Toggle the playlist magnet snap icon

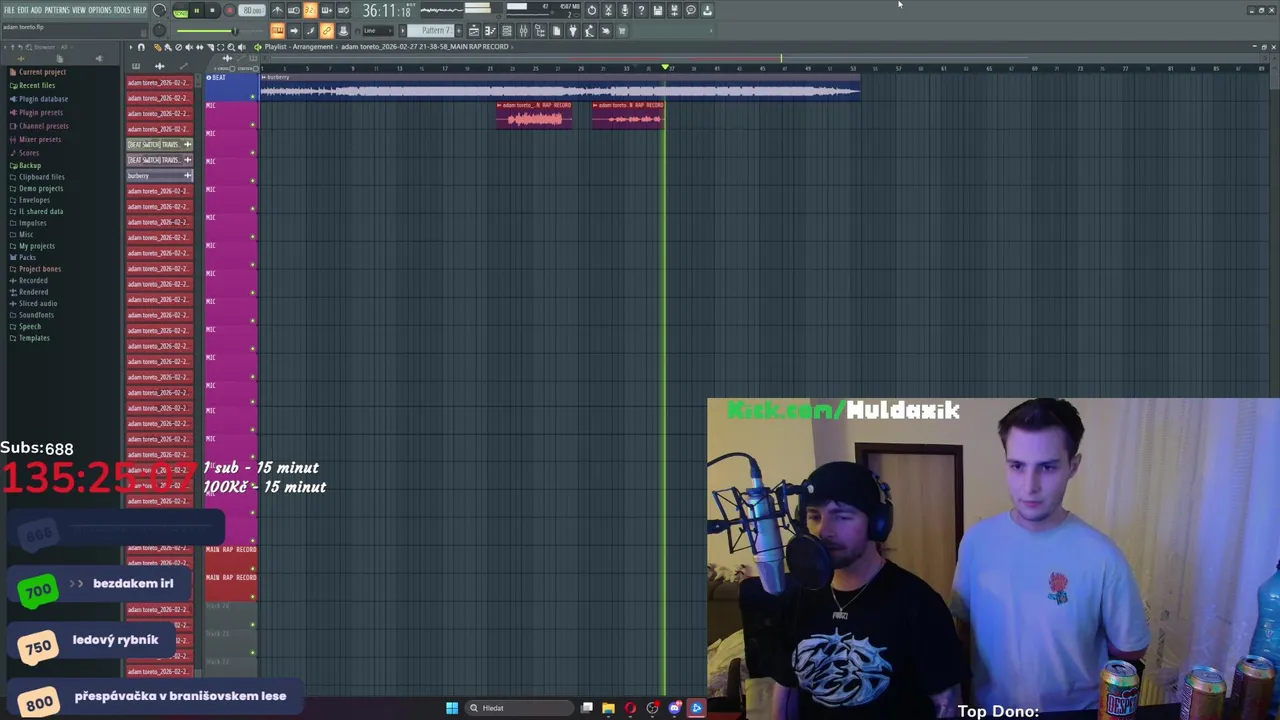[x=141, y=47]
